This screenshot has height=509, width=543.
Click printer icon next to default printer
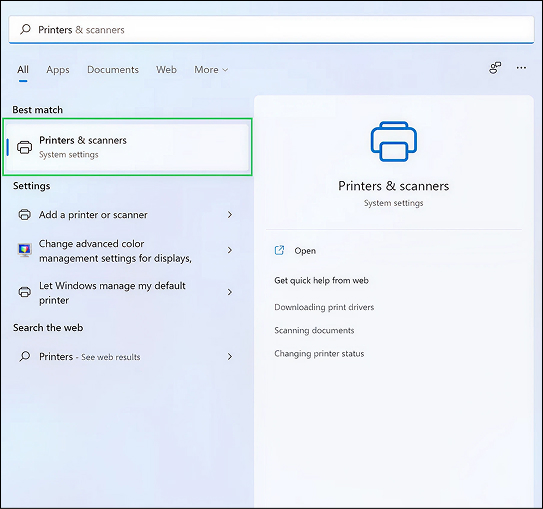25,292
